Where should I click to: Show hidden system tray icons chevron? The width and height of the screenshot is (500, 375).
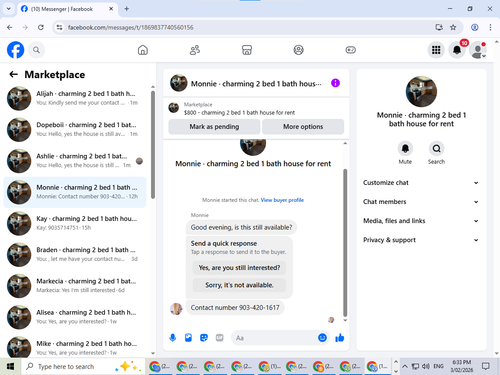pyautogui.click(x=405, y=366)
